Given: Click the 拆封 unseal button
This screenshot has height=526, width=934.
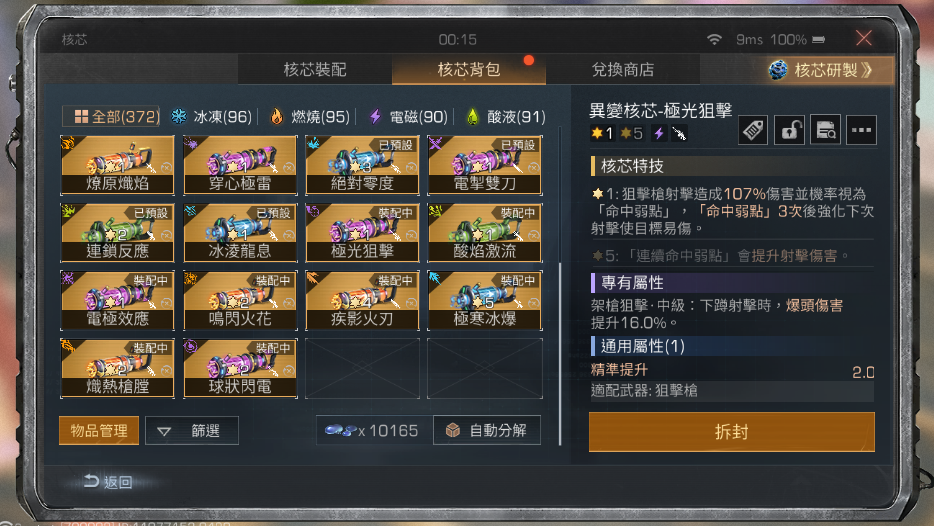Looking at the screenshot, I should tap(731, 432).
